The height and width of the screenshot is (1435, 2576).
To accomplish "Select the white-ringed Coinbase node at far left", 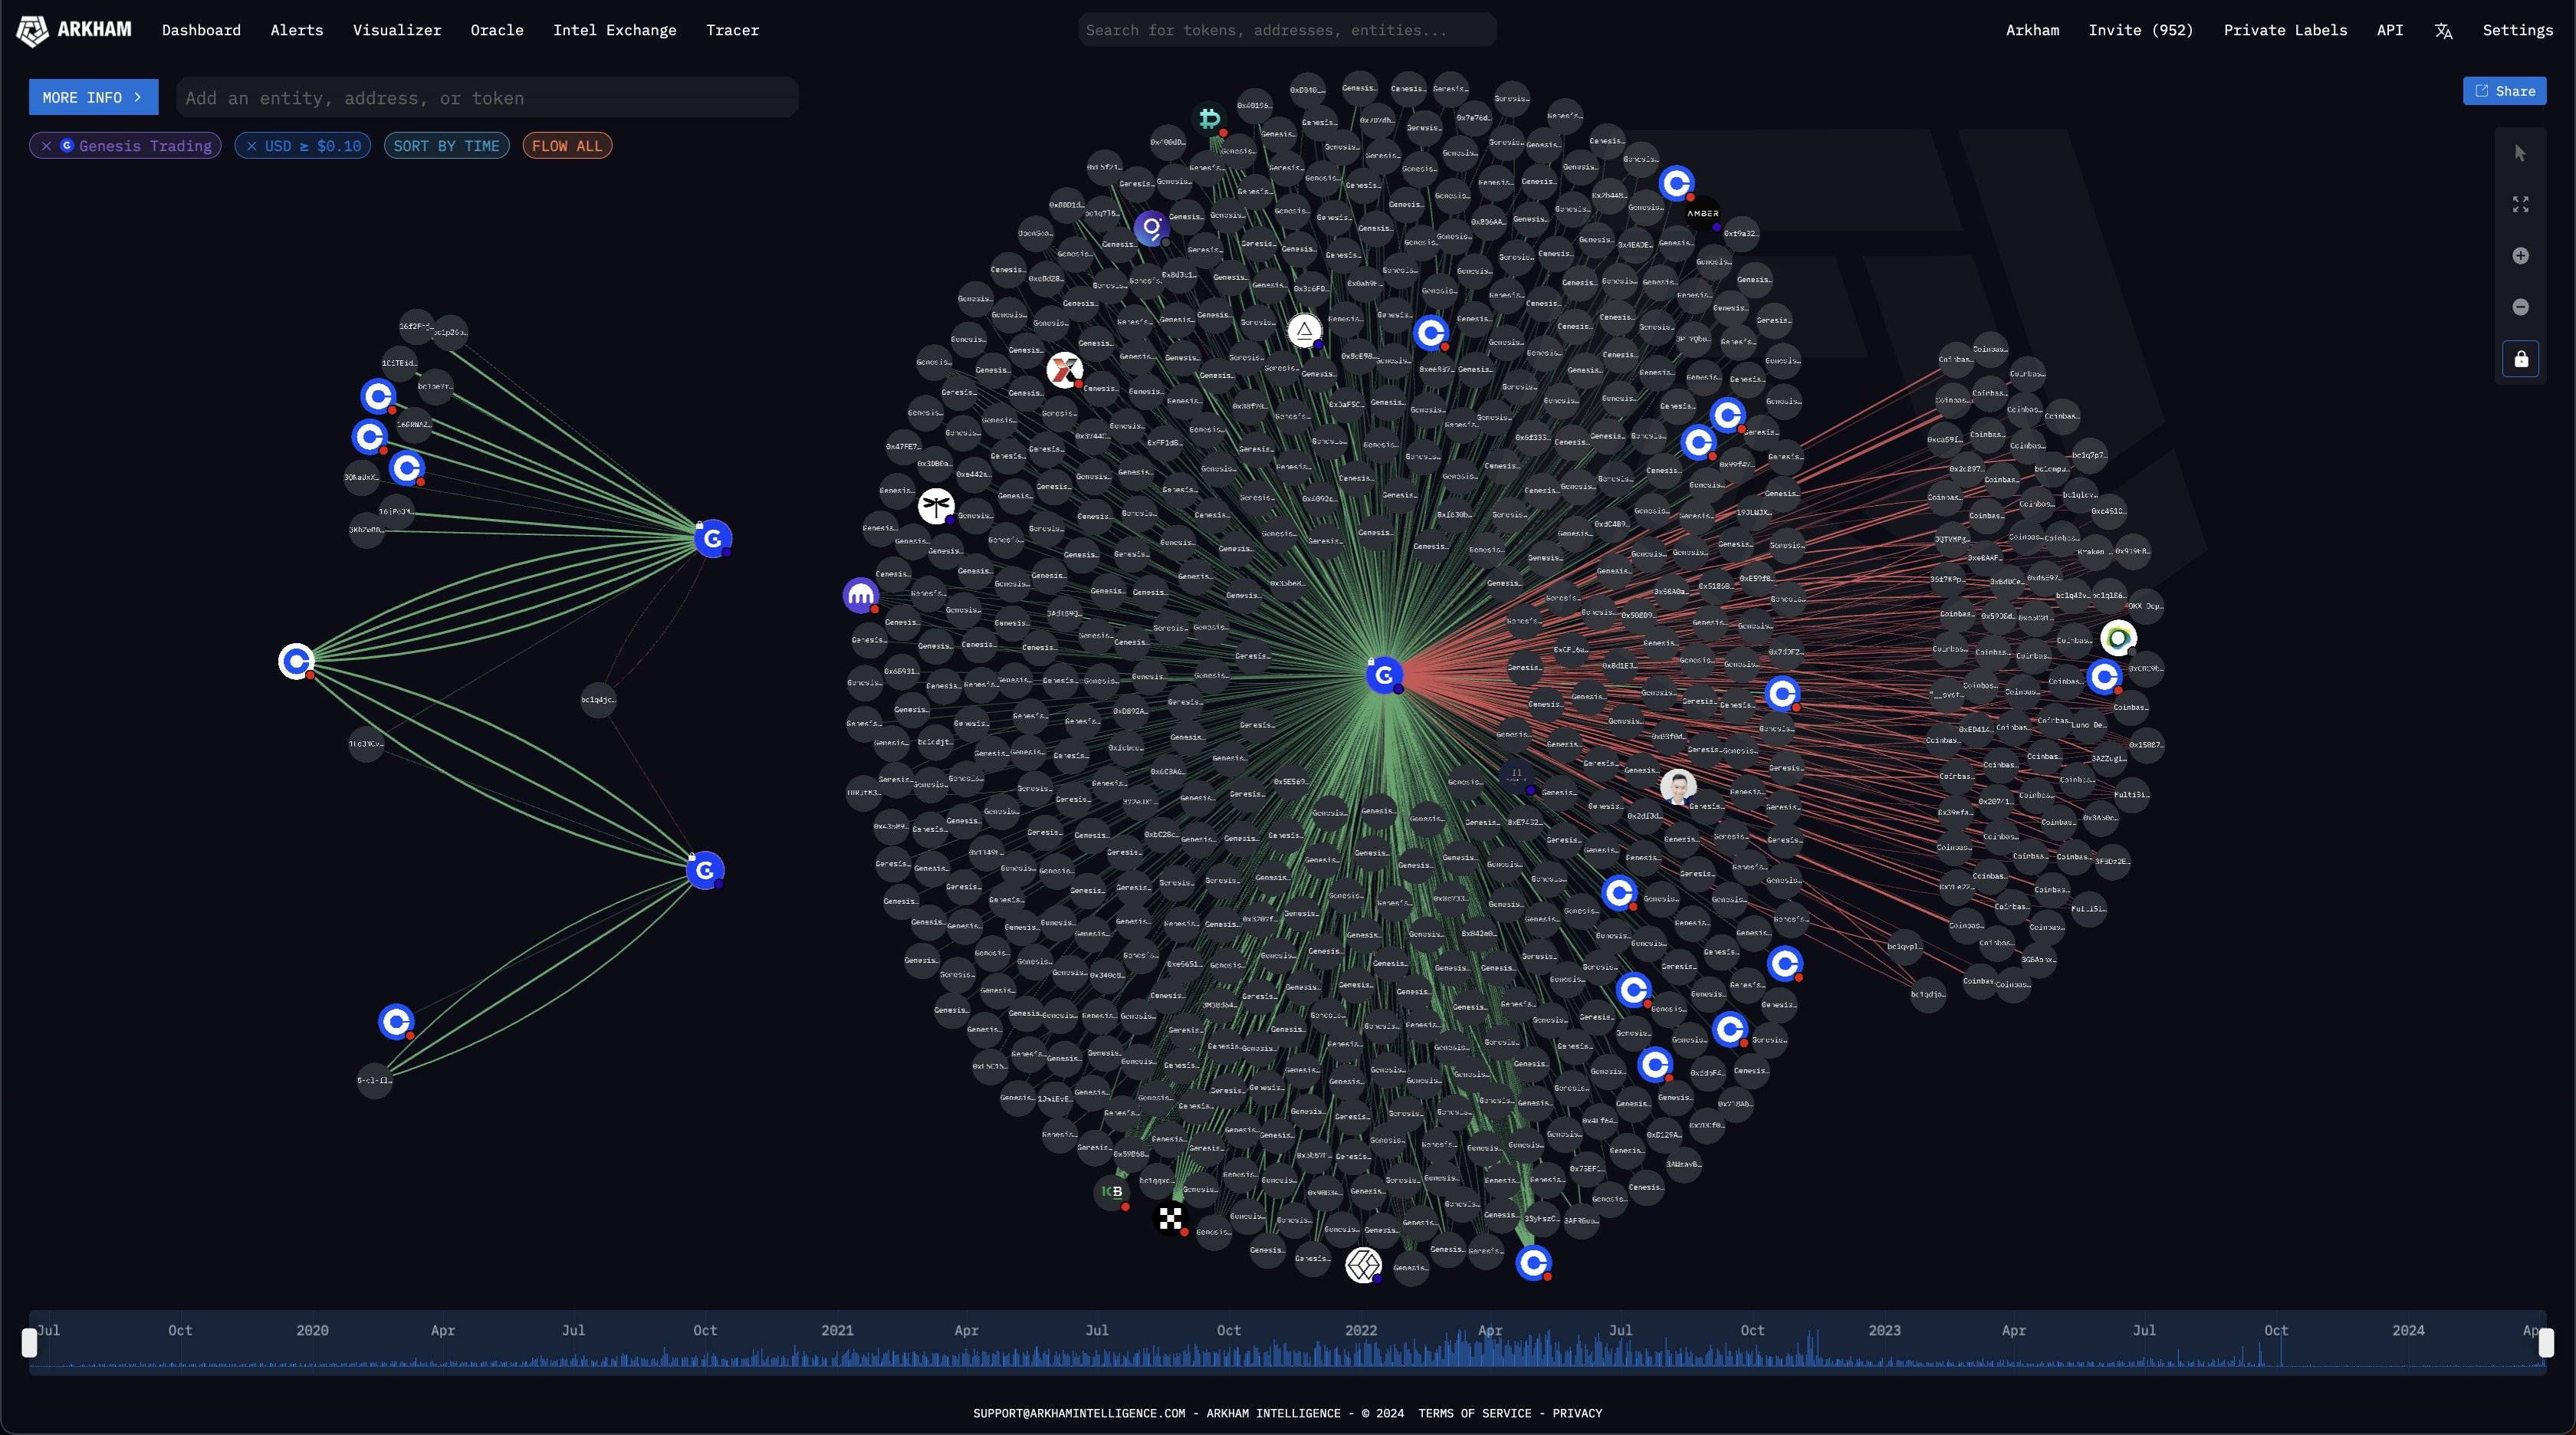I will point(296,661).
